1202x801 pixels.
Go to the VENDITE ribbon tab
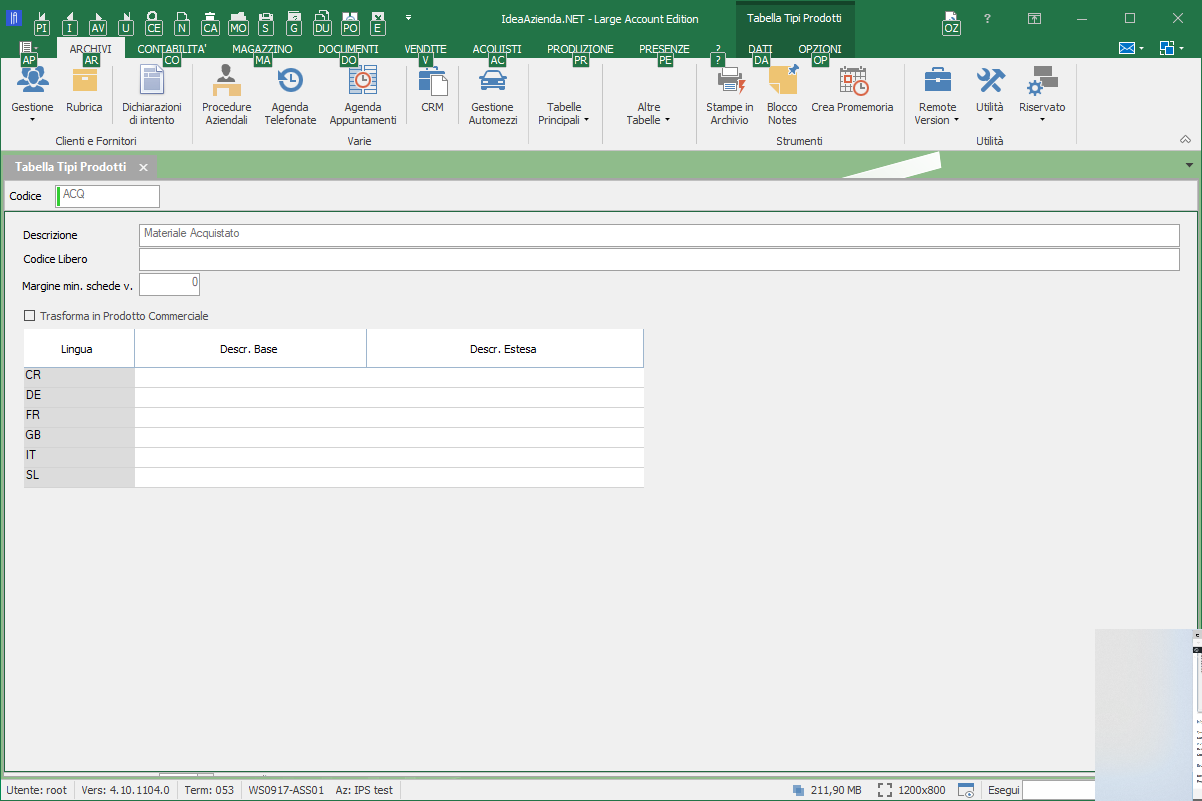pyautogui.click(x=426, y=49)
